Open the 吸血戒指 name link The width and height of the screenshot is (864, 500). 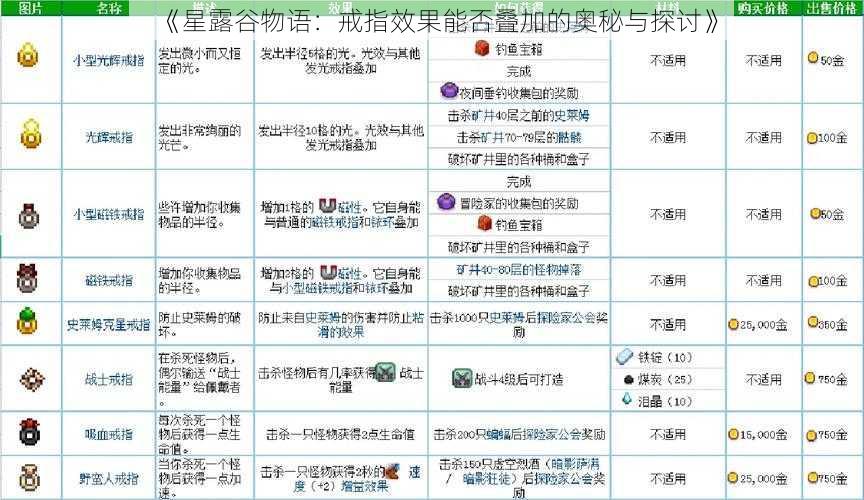pos(109,434)
